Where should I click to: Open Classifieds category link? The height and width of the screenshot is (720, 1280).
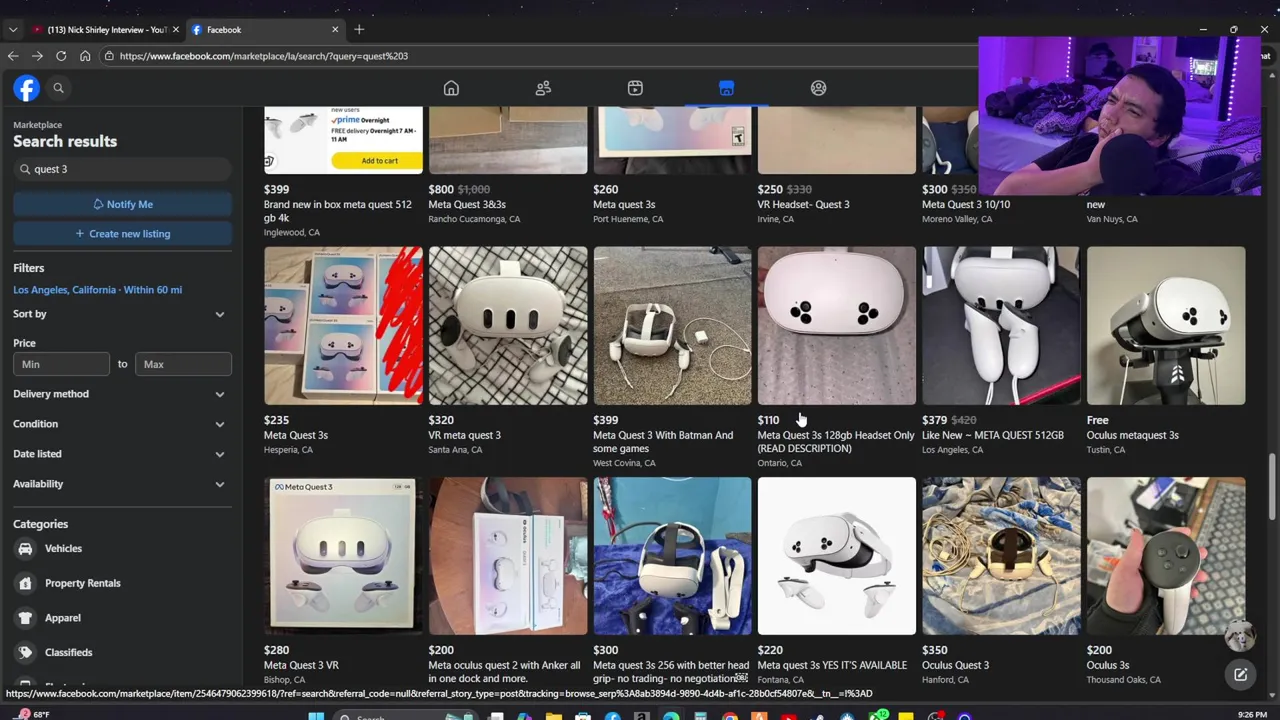68,652
